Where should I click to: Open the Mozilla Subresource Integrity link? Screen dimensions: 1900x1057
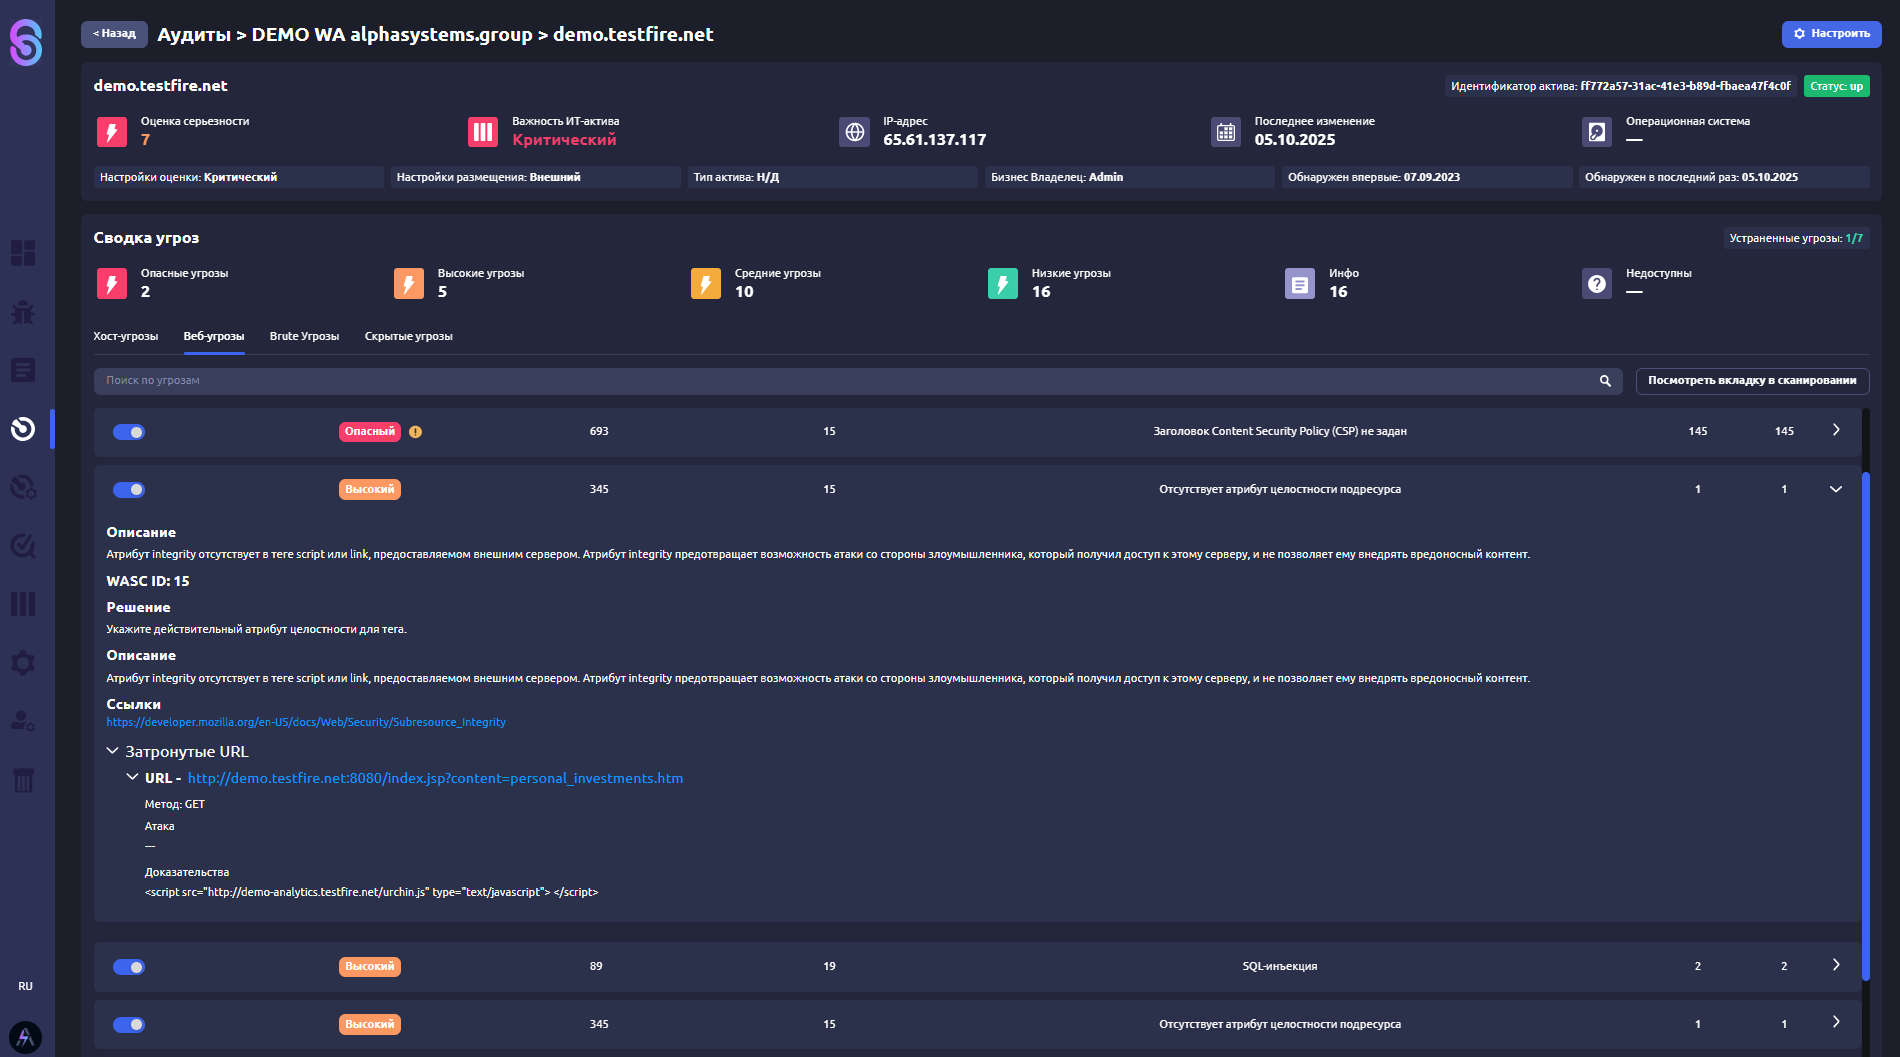[x=306, y=722]
